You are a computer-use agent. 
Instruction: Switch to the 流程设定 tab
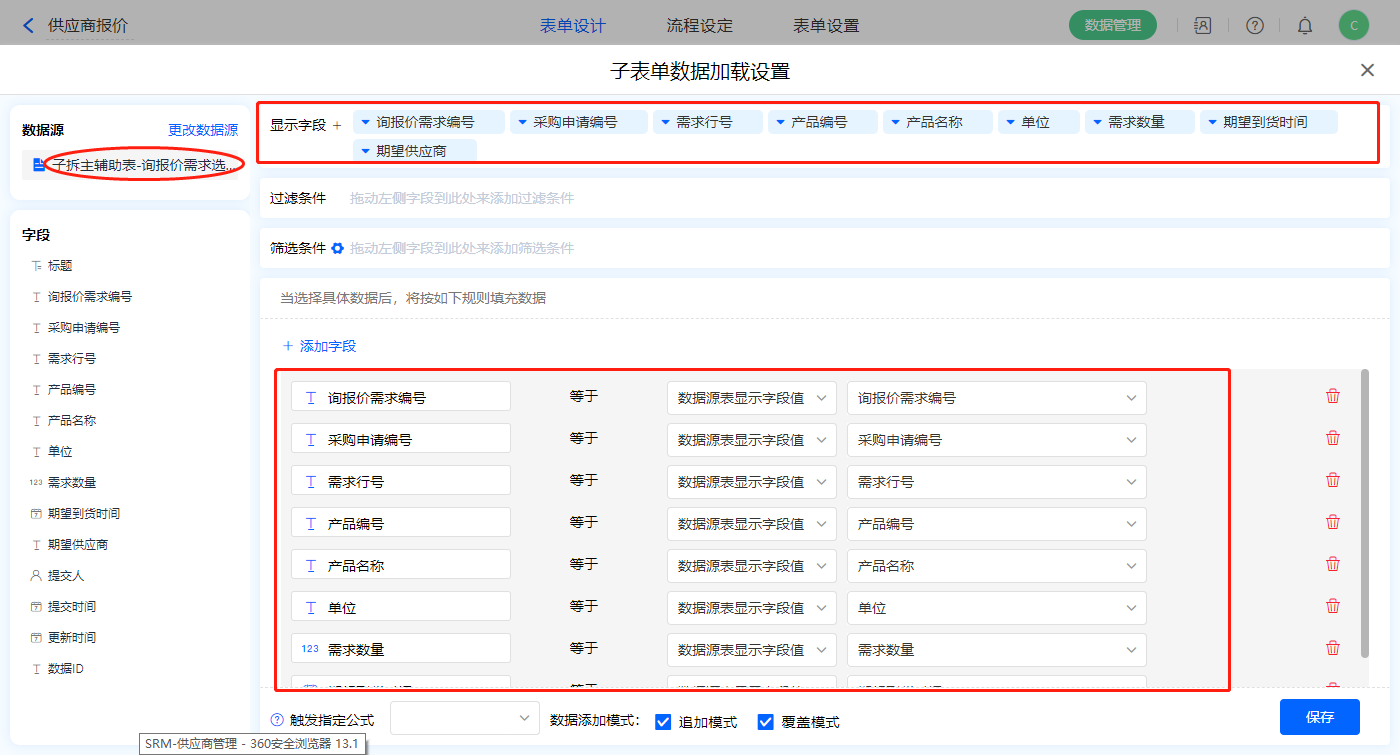click(x=699, y=26)
